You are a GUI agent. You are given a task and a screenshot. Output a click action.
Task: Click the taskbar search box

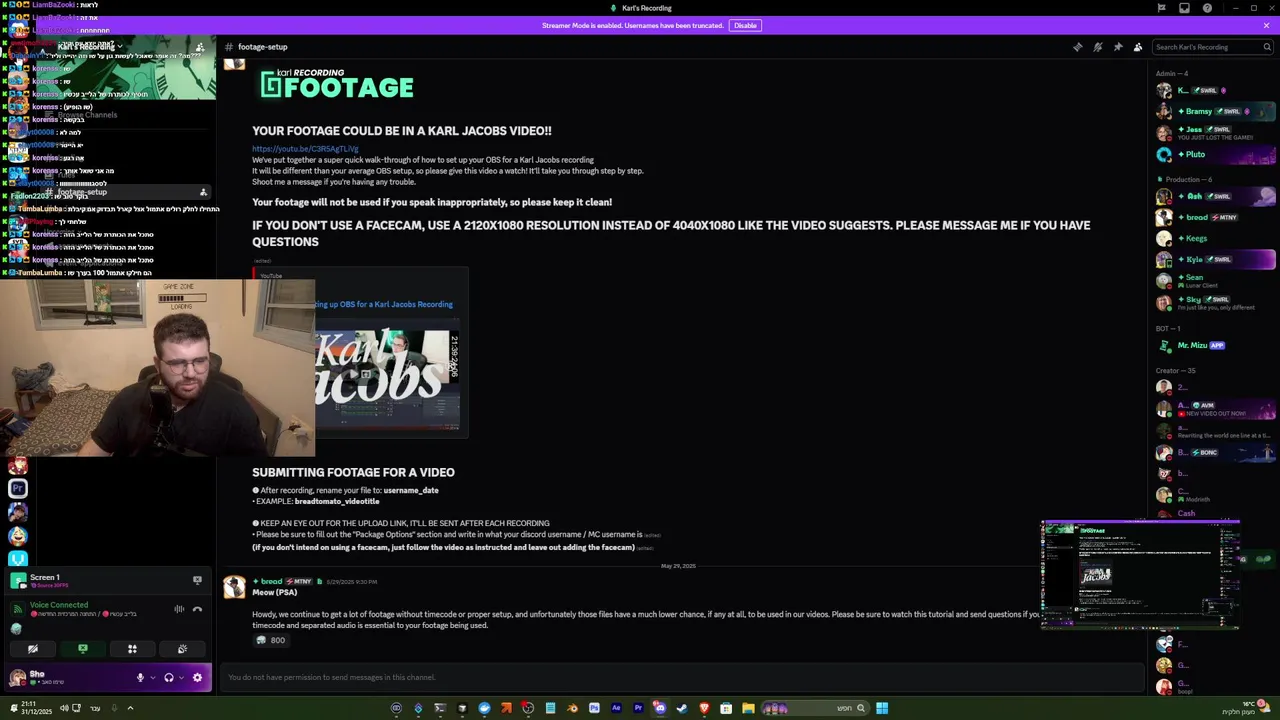816,708
